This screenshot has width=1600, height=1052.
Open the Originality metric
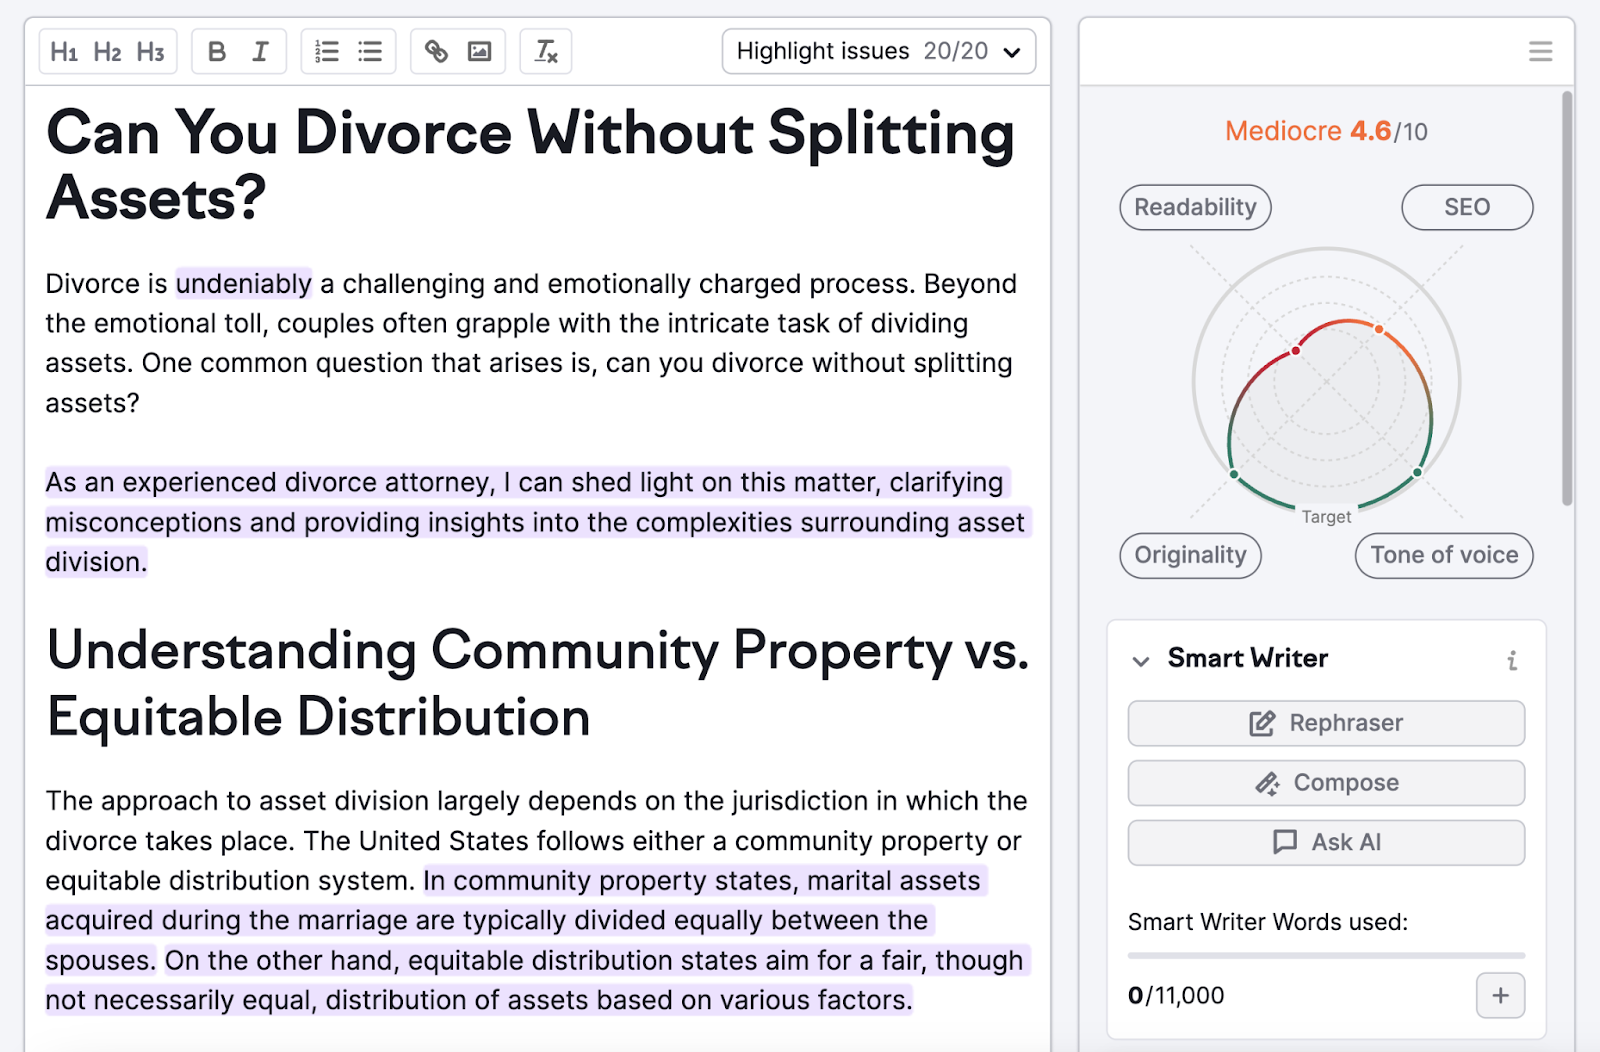point(1190,555)
